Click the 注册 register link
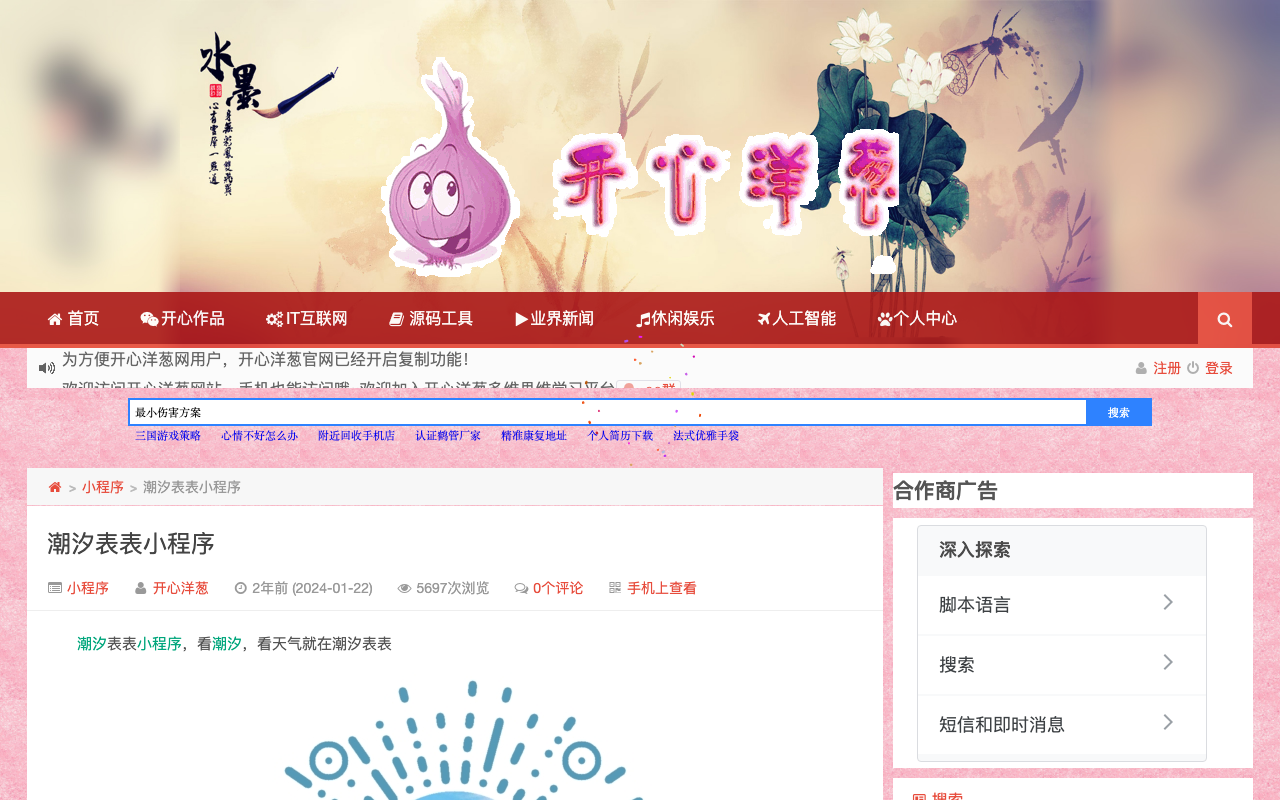Viewport: 1280px width, 800px height. 1167,368
